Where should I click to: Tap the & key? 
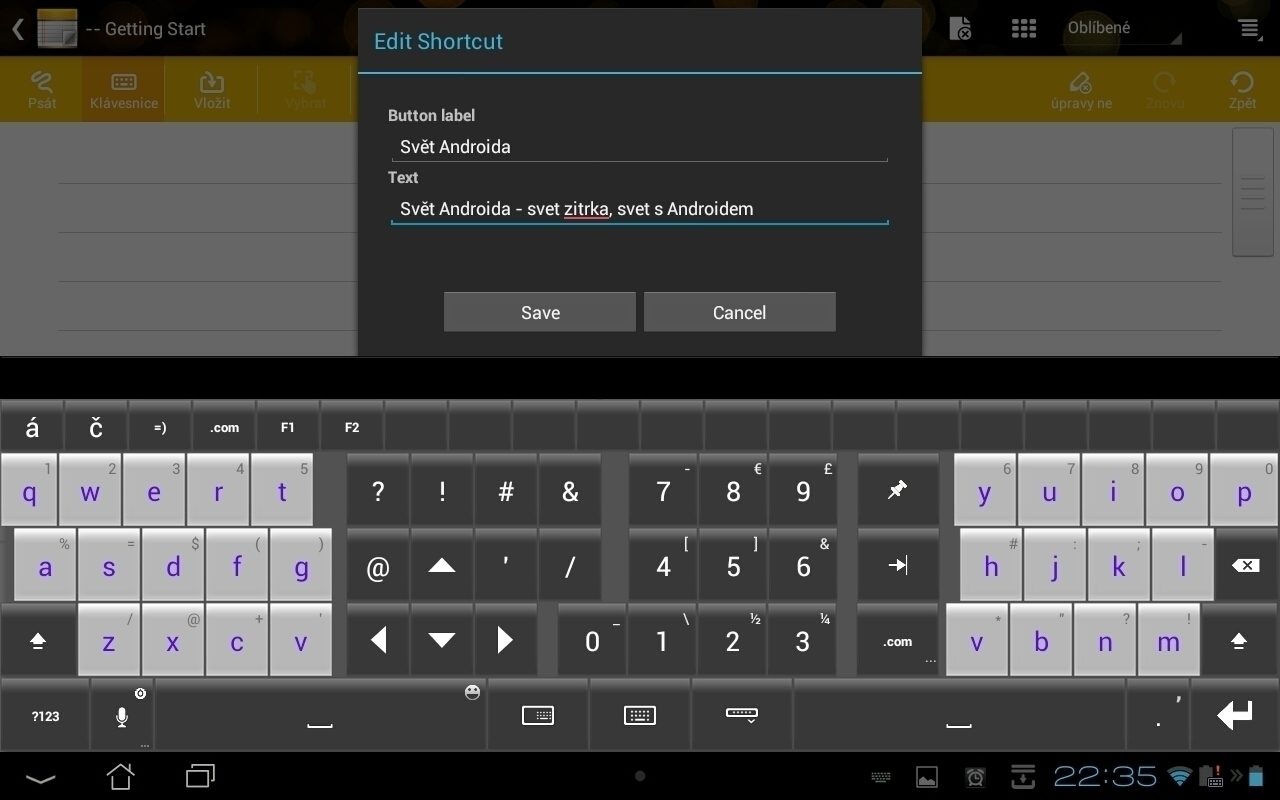[x=570, y=490]
